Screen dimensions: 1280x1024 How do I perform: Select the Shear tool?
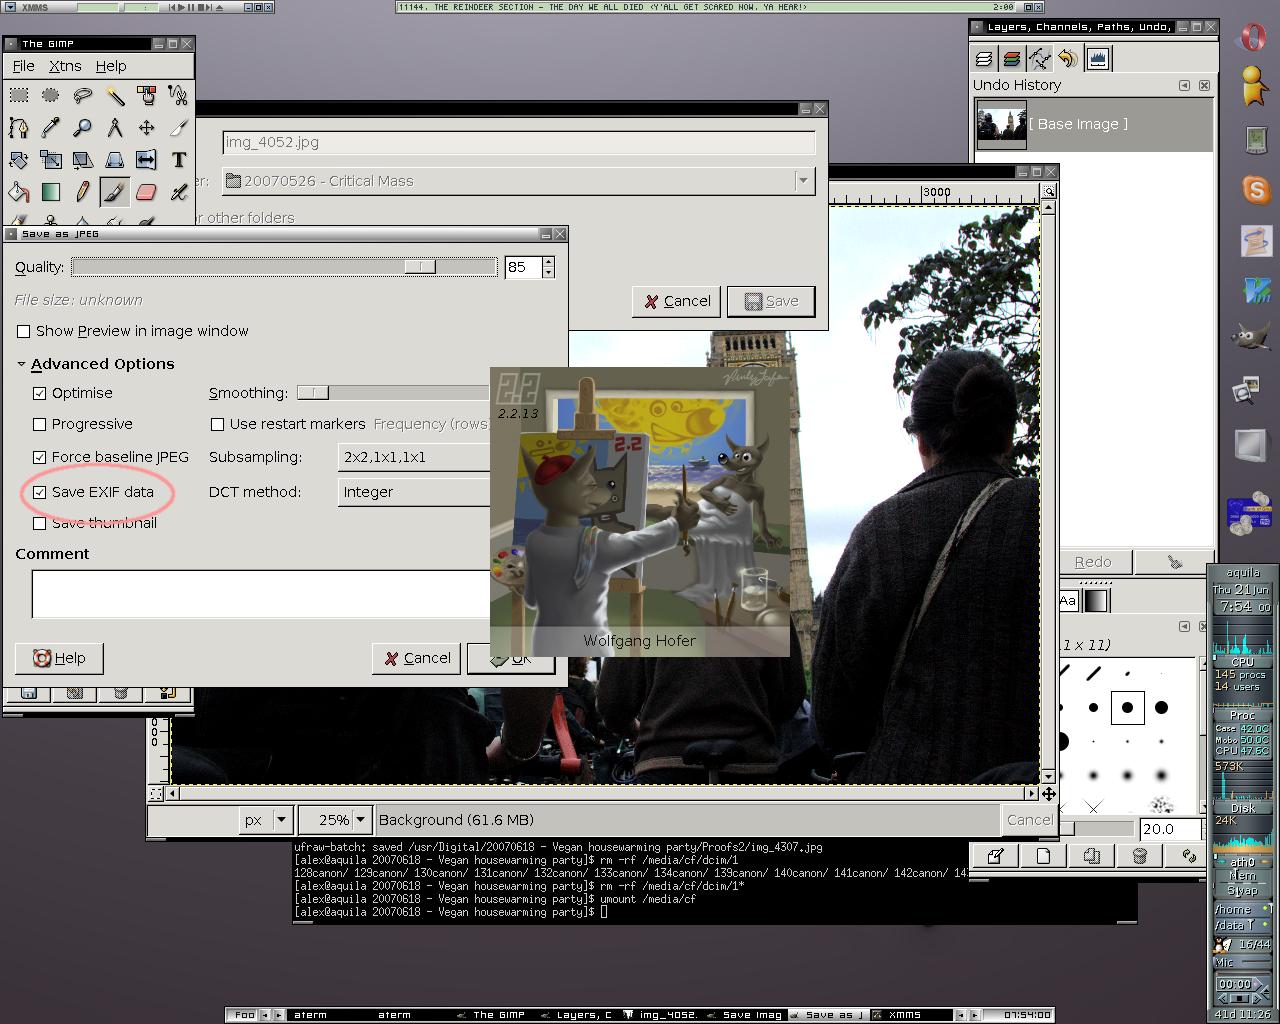click(83, 159)
